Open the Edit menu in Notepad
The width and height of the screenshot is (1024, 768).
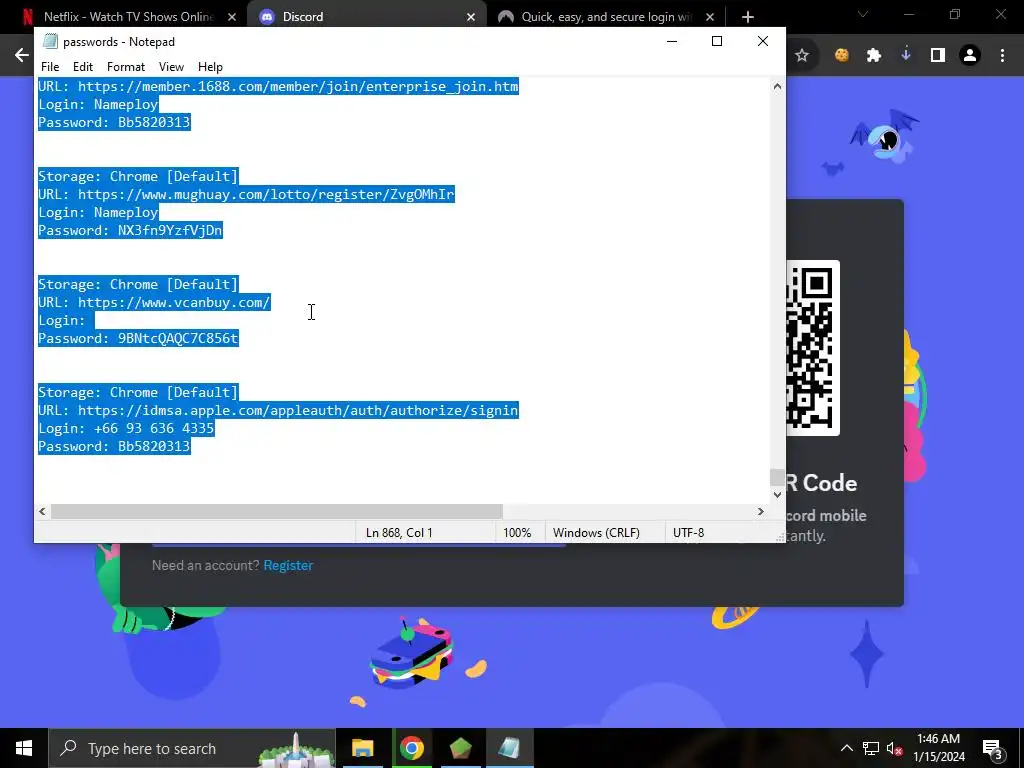82,67
